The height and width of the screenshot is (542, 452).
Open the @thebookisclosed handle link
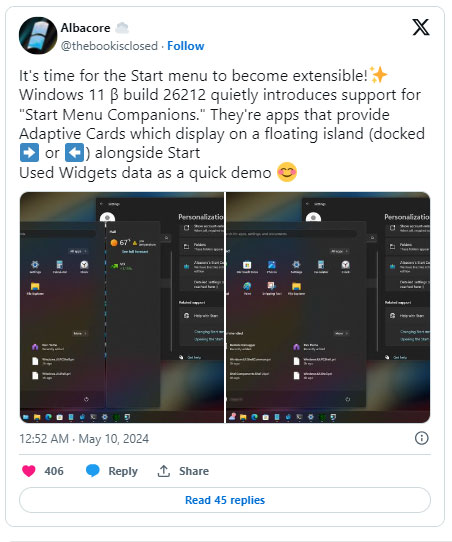pyautogui.click(x=109, y=46)
